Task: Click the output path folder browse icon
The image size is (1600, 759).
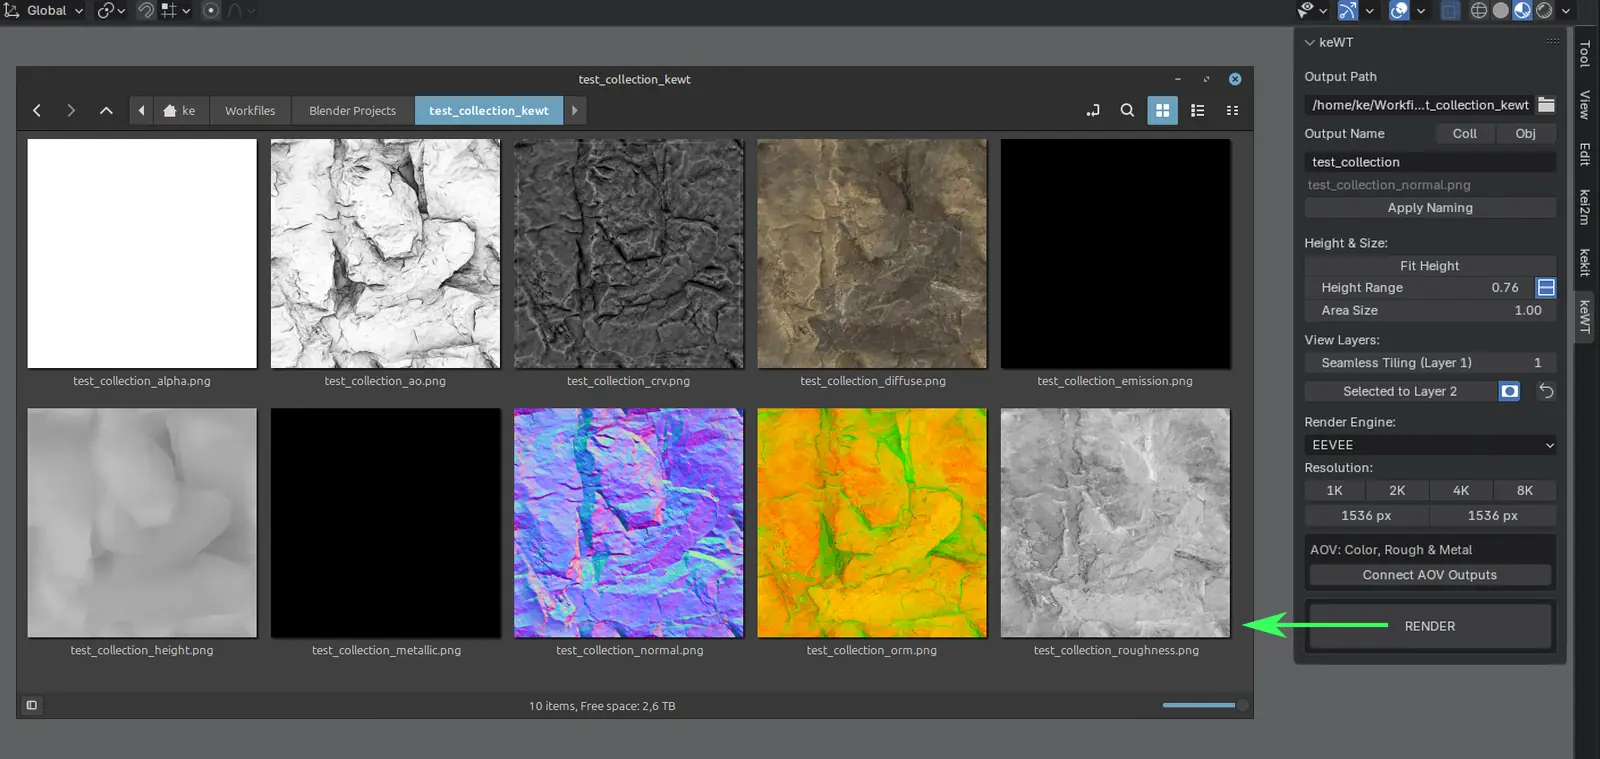Action: [x=1546, y=105]
